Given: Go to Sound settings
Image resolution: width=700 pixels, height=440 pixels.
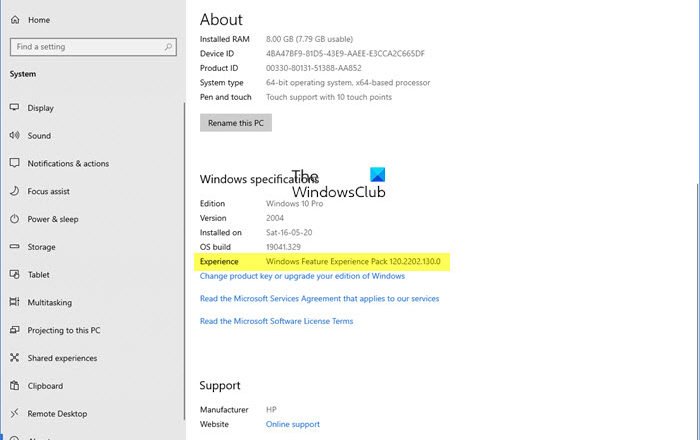Looking at the screenshot, I should tap(39, 136).
